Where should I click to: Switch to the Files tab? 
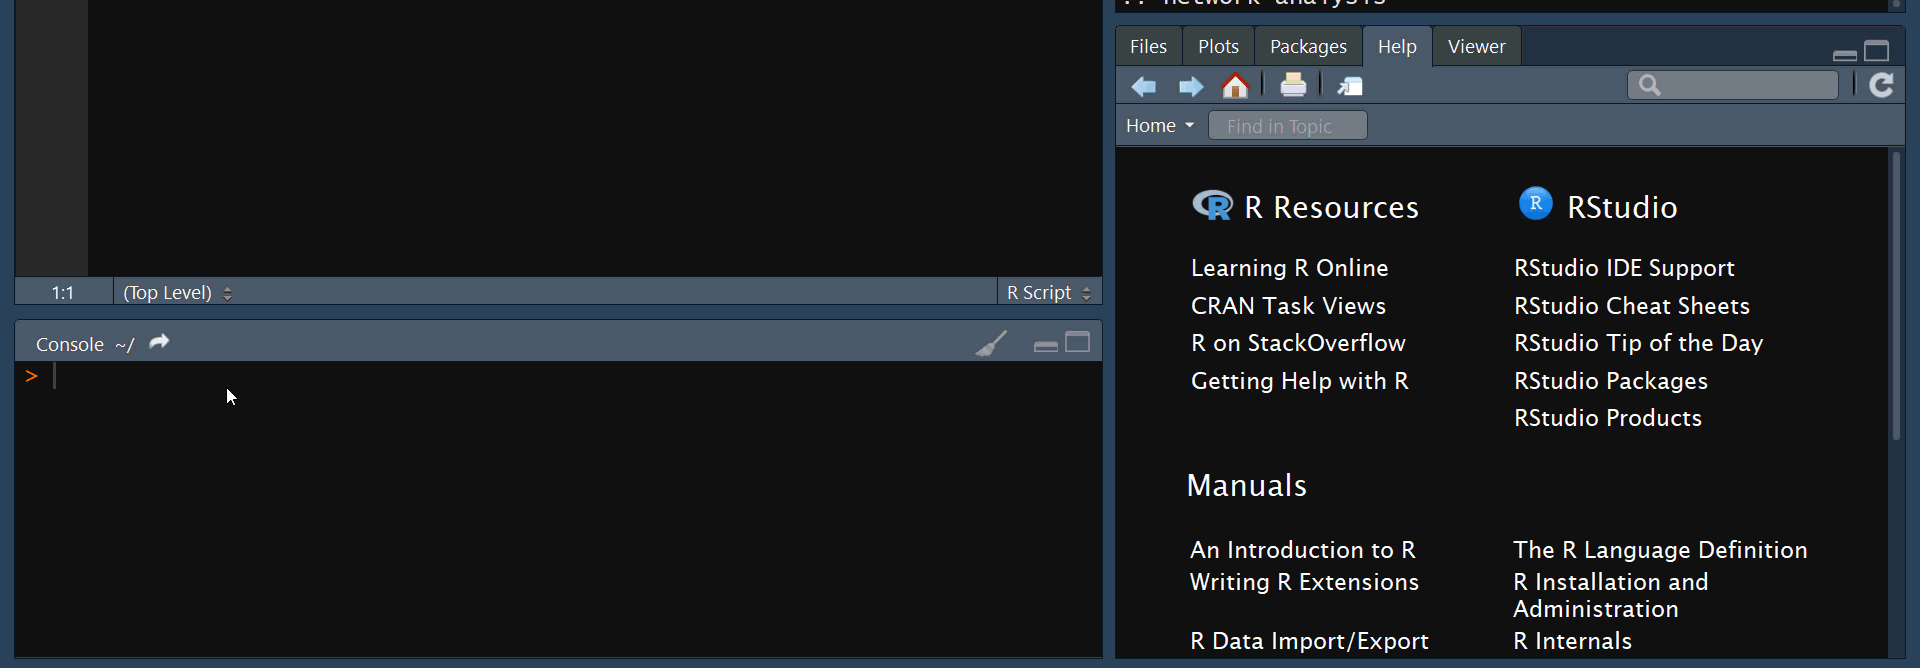(1148, 47)
